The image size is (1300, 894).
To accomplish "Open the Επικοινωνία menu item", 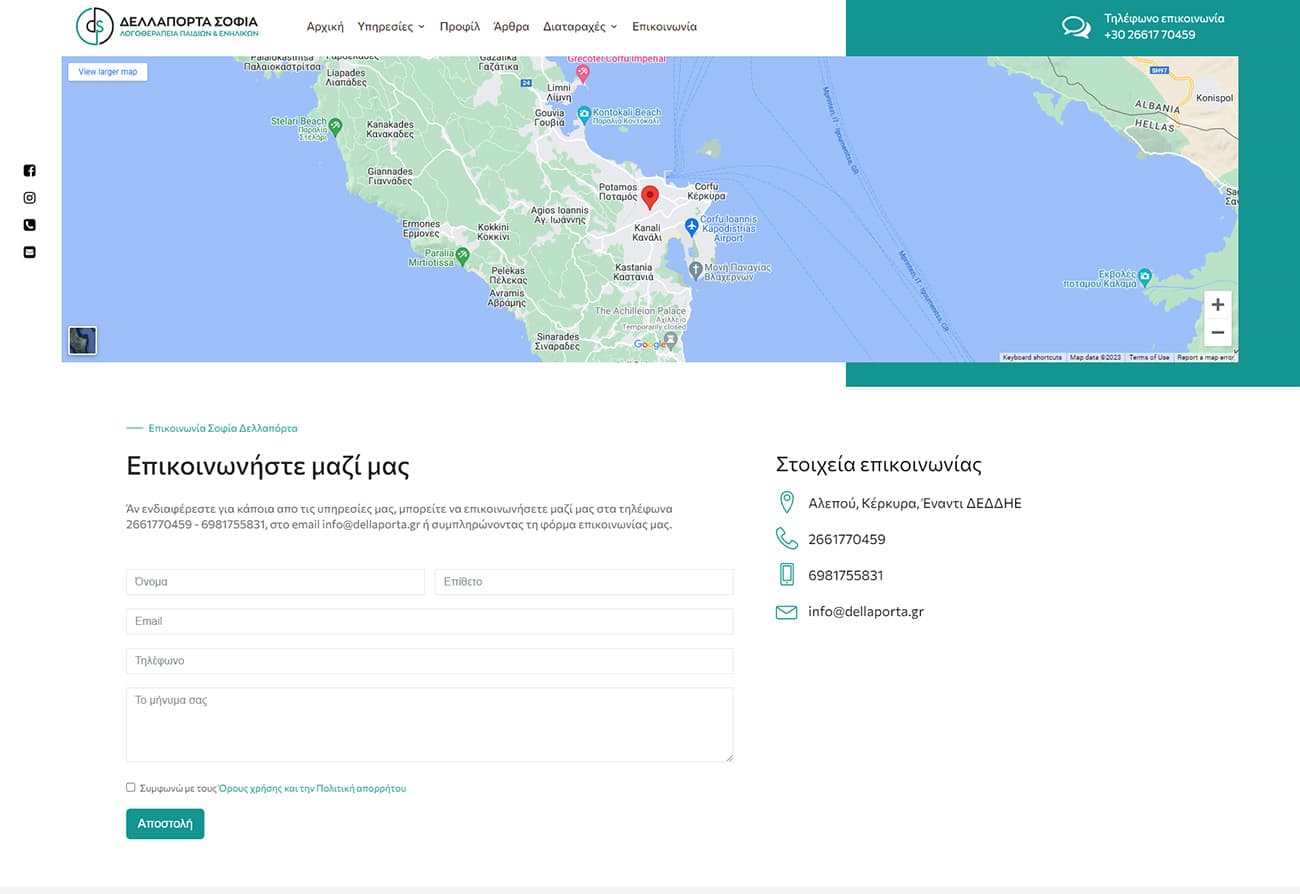I will click(x=664, y=27).
